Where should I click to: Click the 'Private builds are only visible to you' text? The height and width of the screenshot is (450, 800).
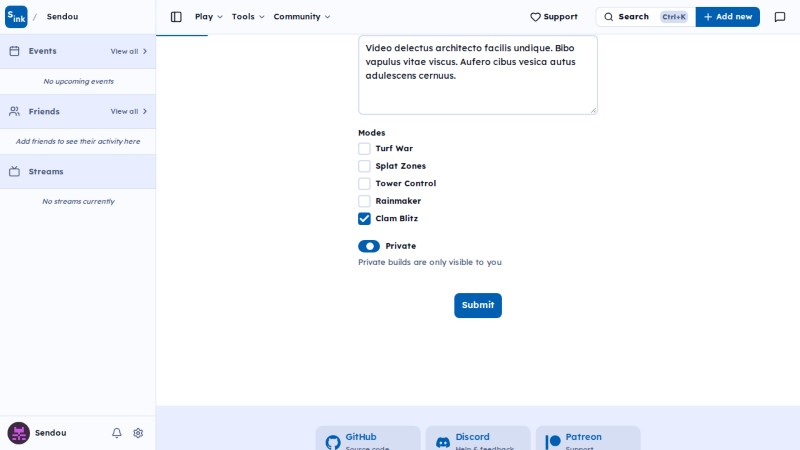coord(430,262)
